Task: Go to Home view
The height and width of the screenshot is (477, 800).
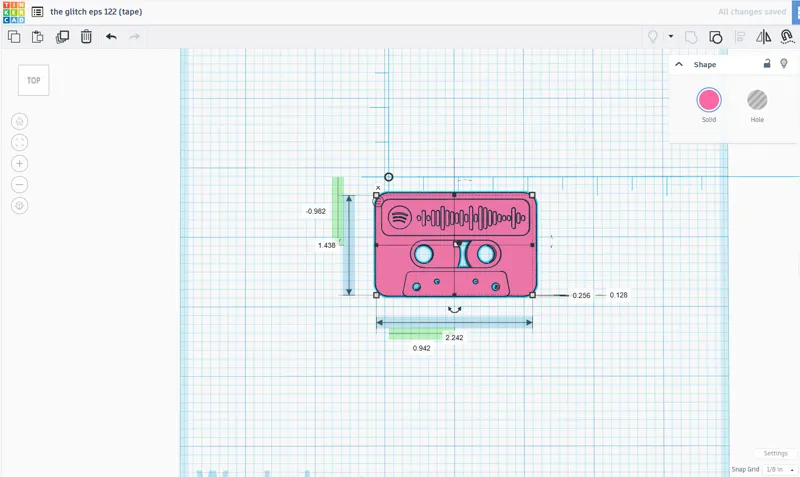Action: click(x=19, y=121)
